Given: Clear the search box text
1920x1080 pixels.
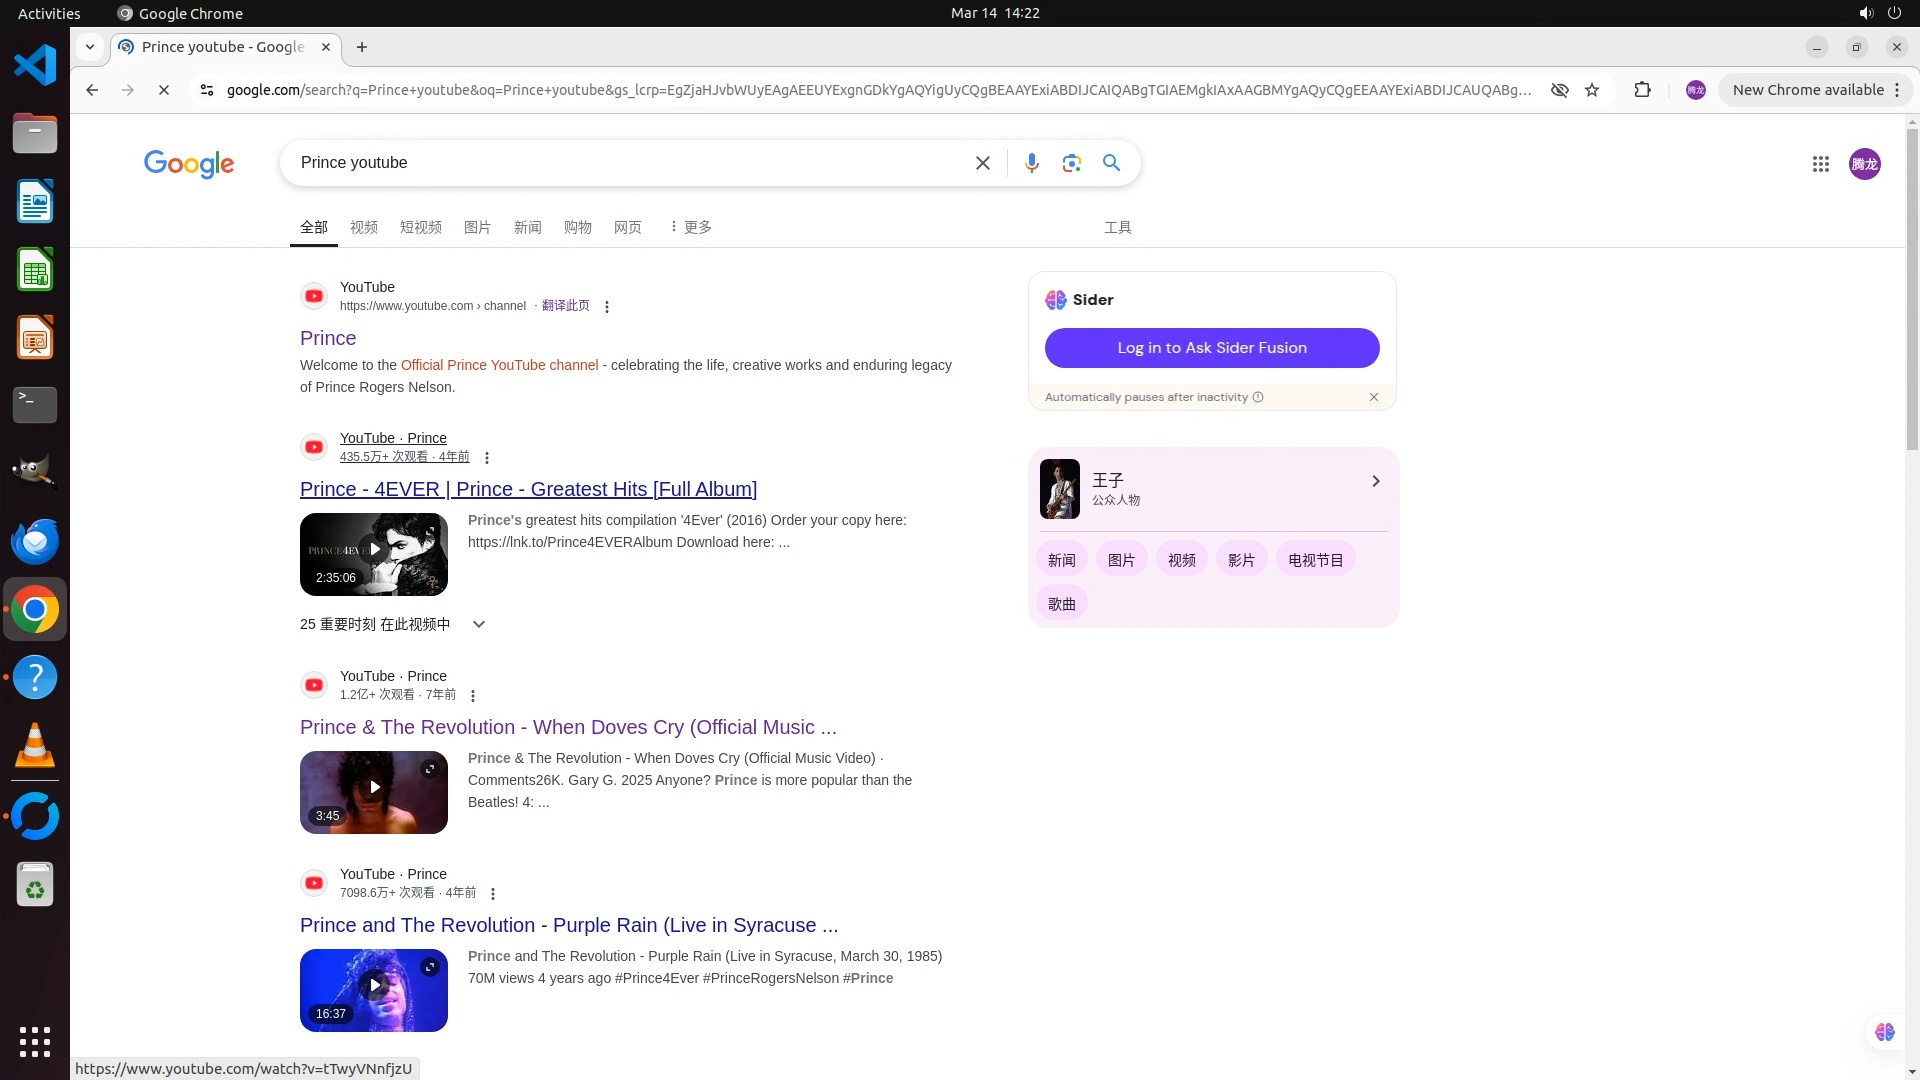Looking at the screenshot, I should (982, 163).
